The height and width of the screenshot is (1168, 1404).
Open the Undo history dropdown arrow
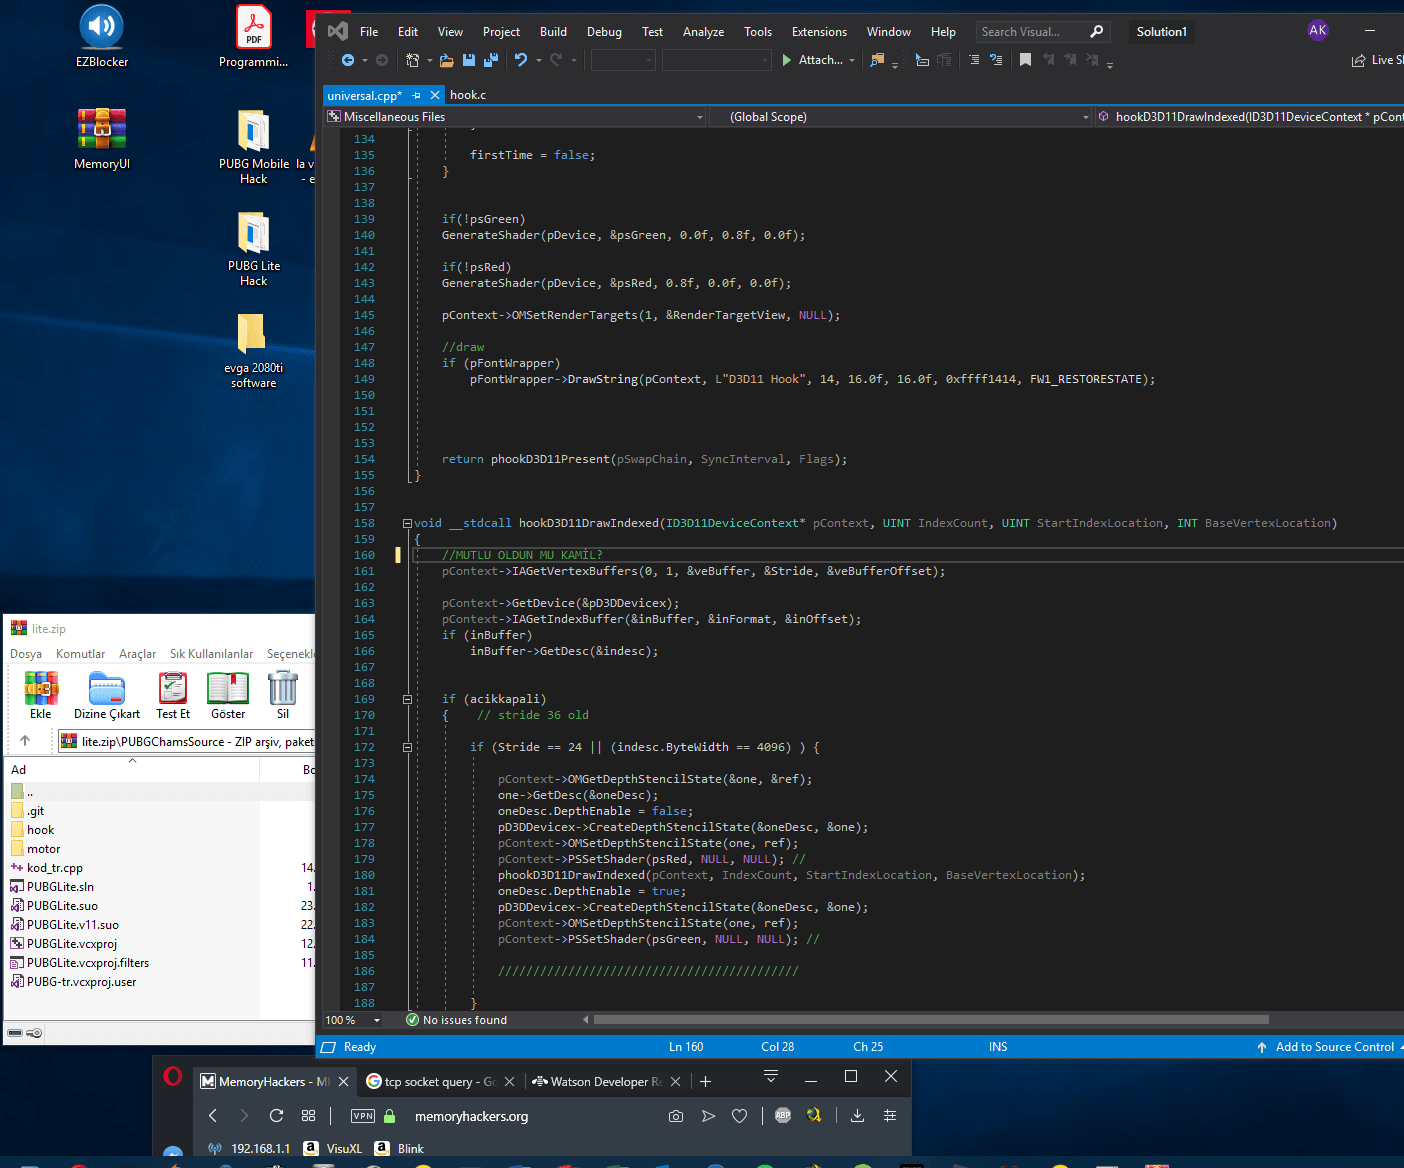point(539,61)
